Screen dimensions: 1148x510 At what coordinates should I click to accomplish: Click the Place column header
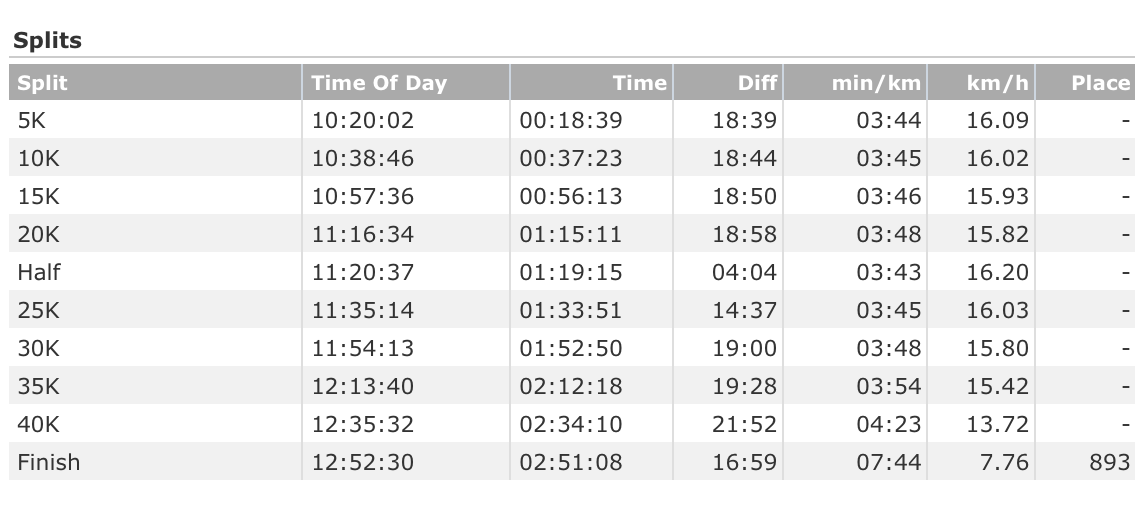(x=1100, y=83)
